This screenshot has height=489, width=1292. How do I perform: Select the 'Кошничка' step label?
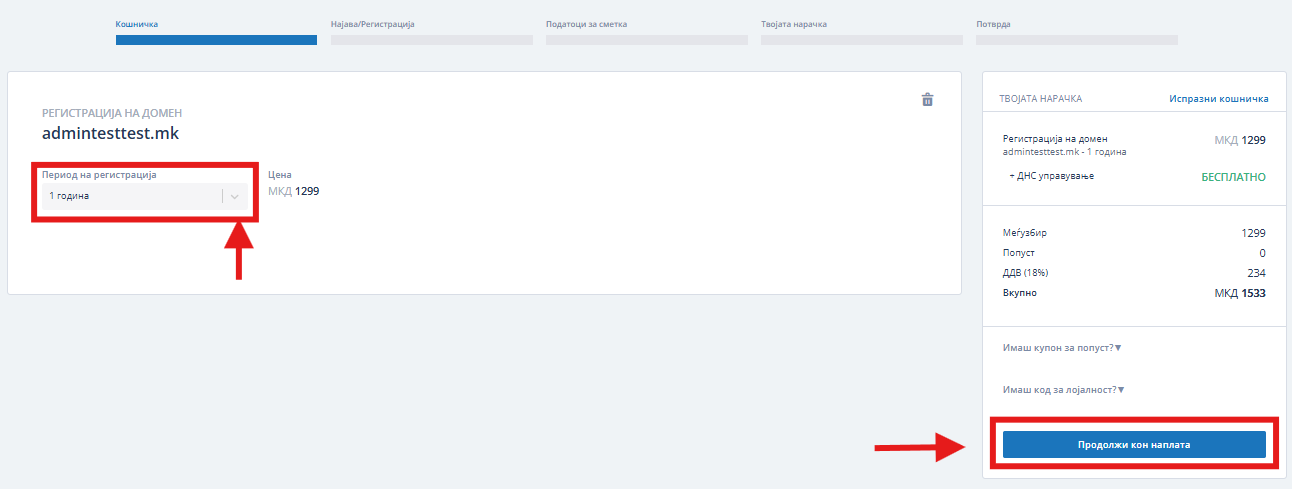coord(137,23)
